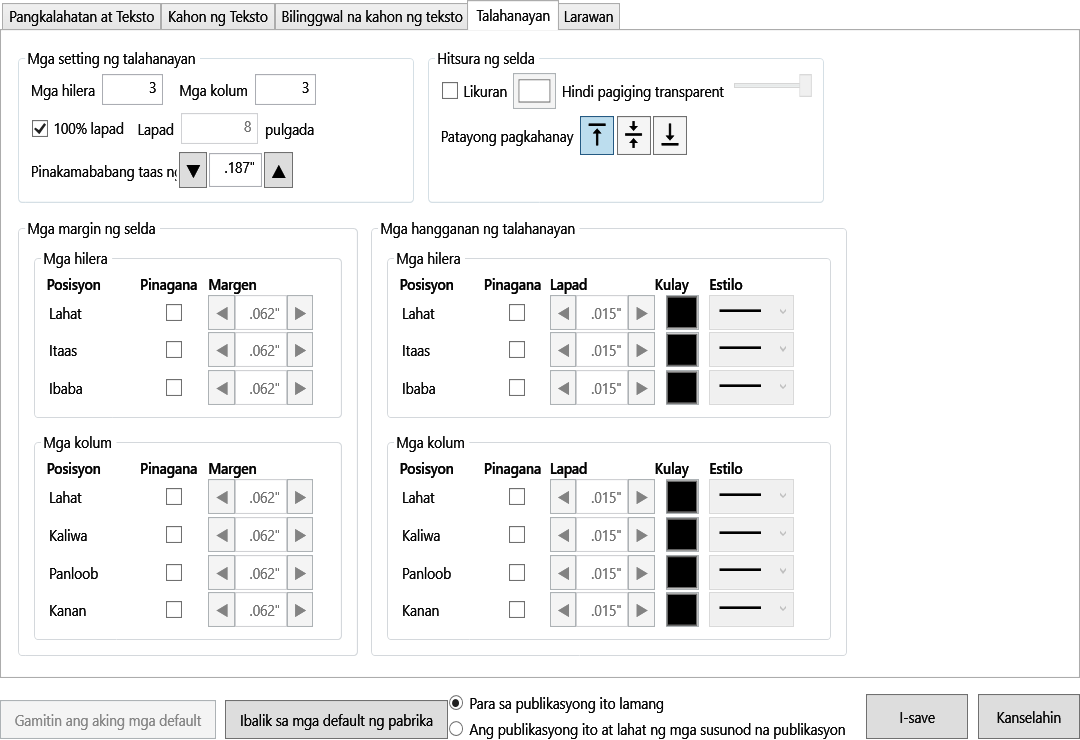Screen dimensions: 1080x740
Task: Switch to Kahon ng Teksto tab
Action: (x=218, y=17)
